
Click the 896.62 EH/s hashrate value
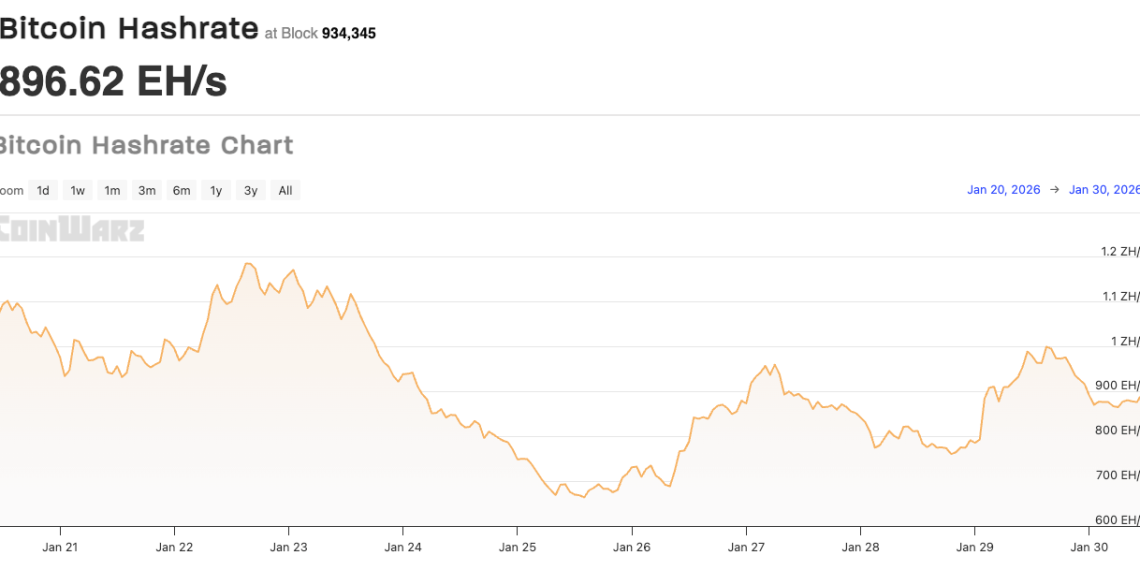click(x=113, y=82)
